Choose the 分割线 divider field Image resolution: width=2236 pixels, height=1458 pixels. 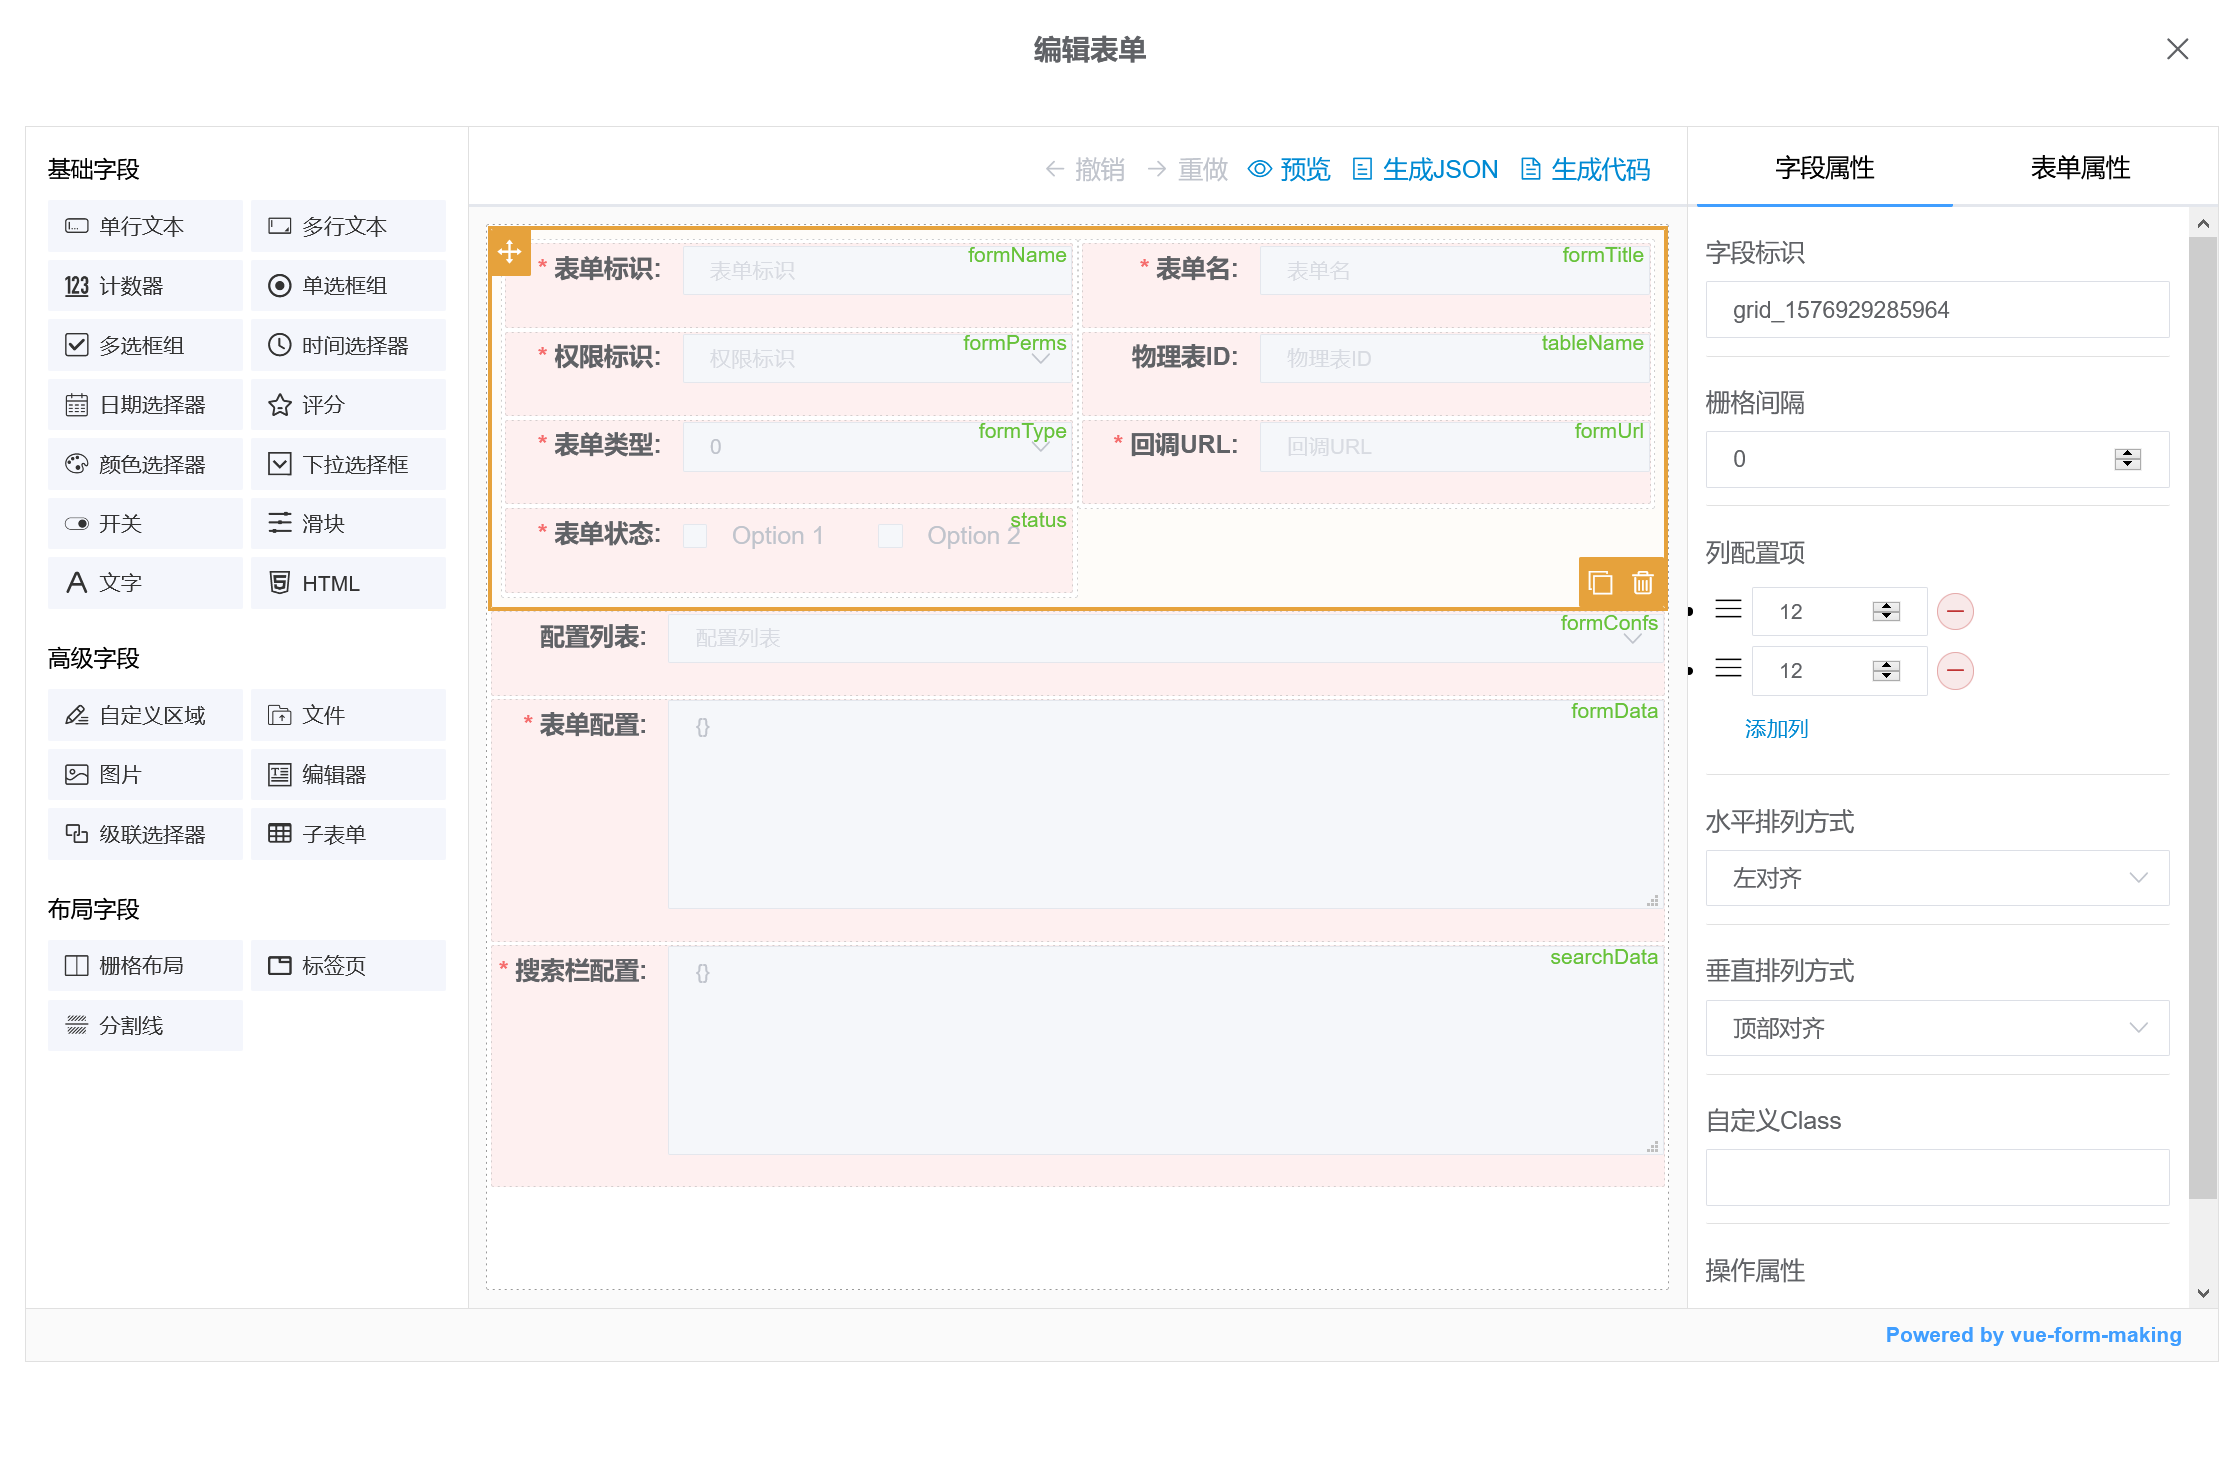[x=145, y=1026]
